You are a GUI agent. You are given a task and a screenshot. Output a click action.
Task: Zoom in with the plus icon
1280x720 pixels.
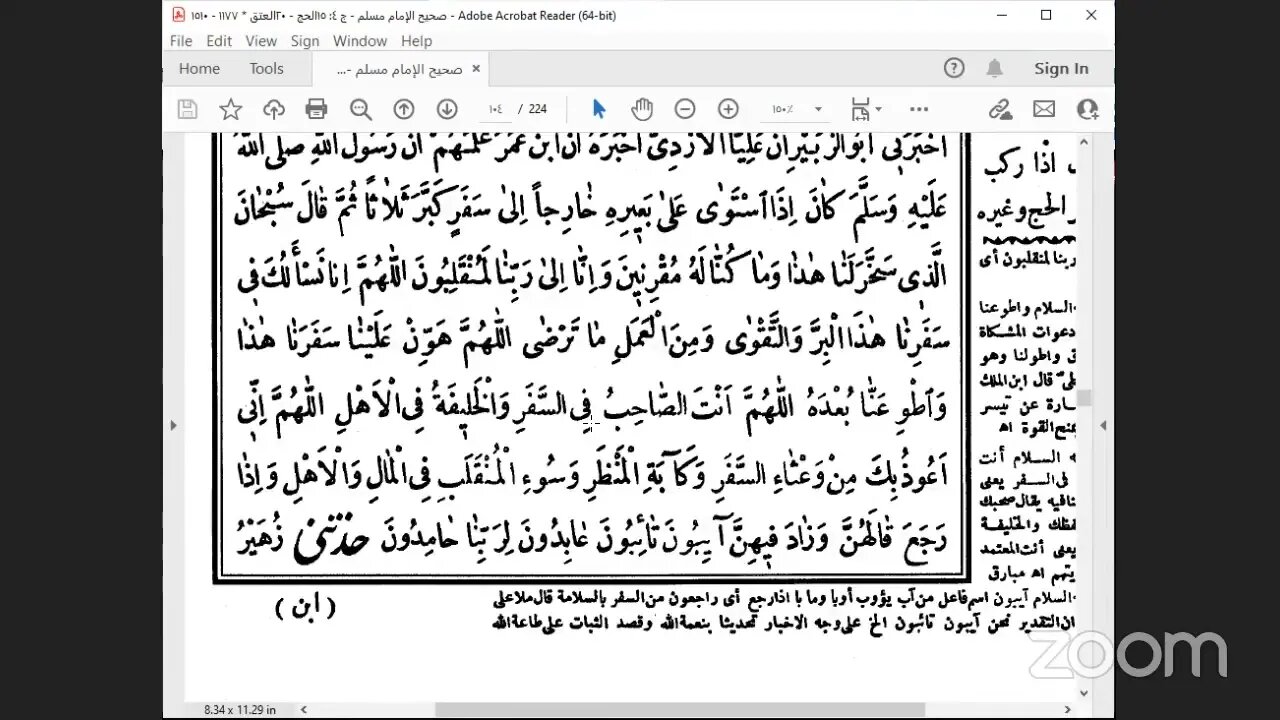coord(728,109)
